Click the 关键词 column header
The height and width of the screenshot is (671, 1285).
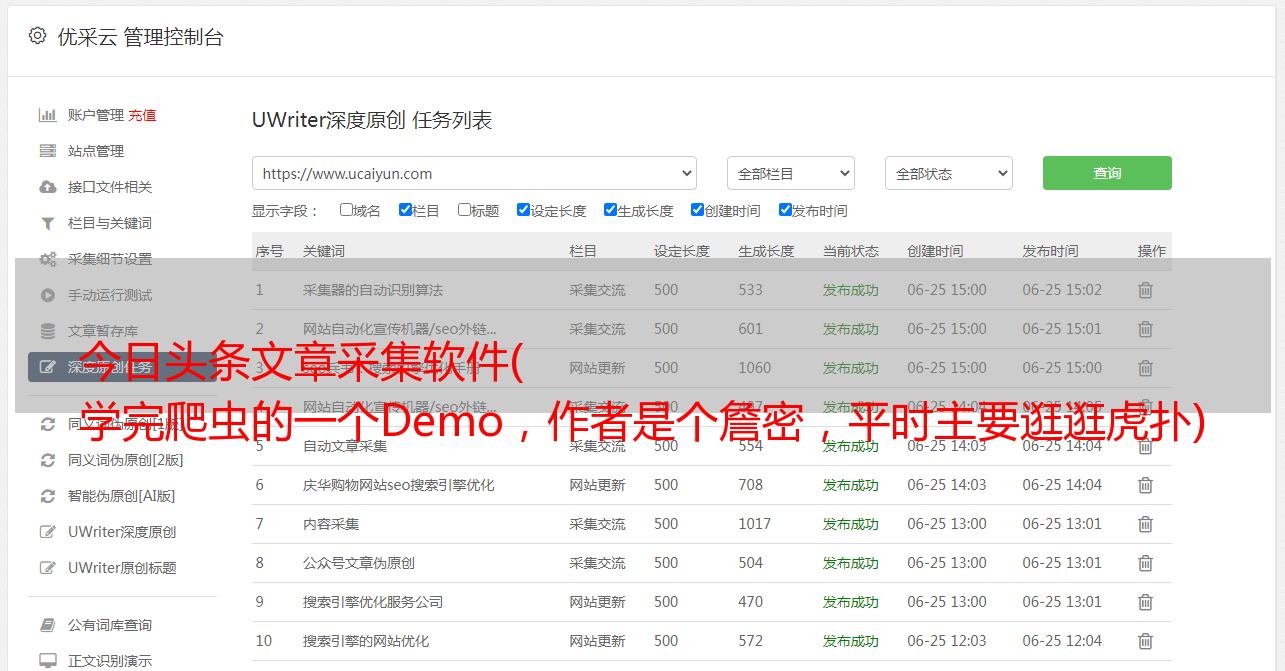[324, 251]
